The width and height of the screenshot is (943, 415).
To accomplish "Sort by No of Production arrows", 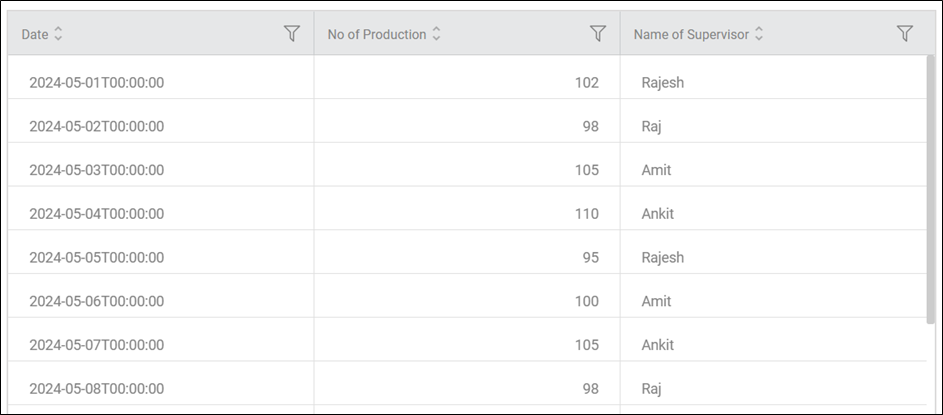I will click(x=436, y=34).
